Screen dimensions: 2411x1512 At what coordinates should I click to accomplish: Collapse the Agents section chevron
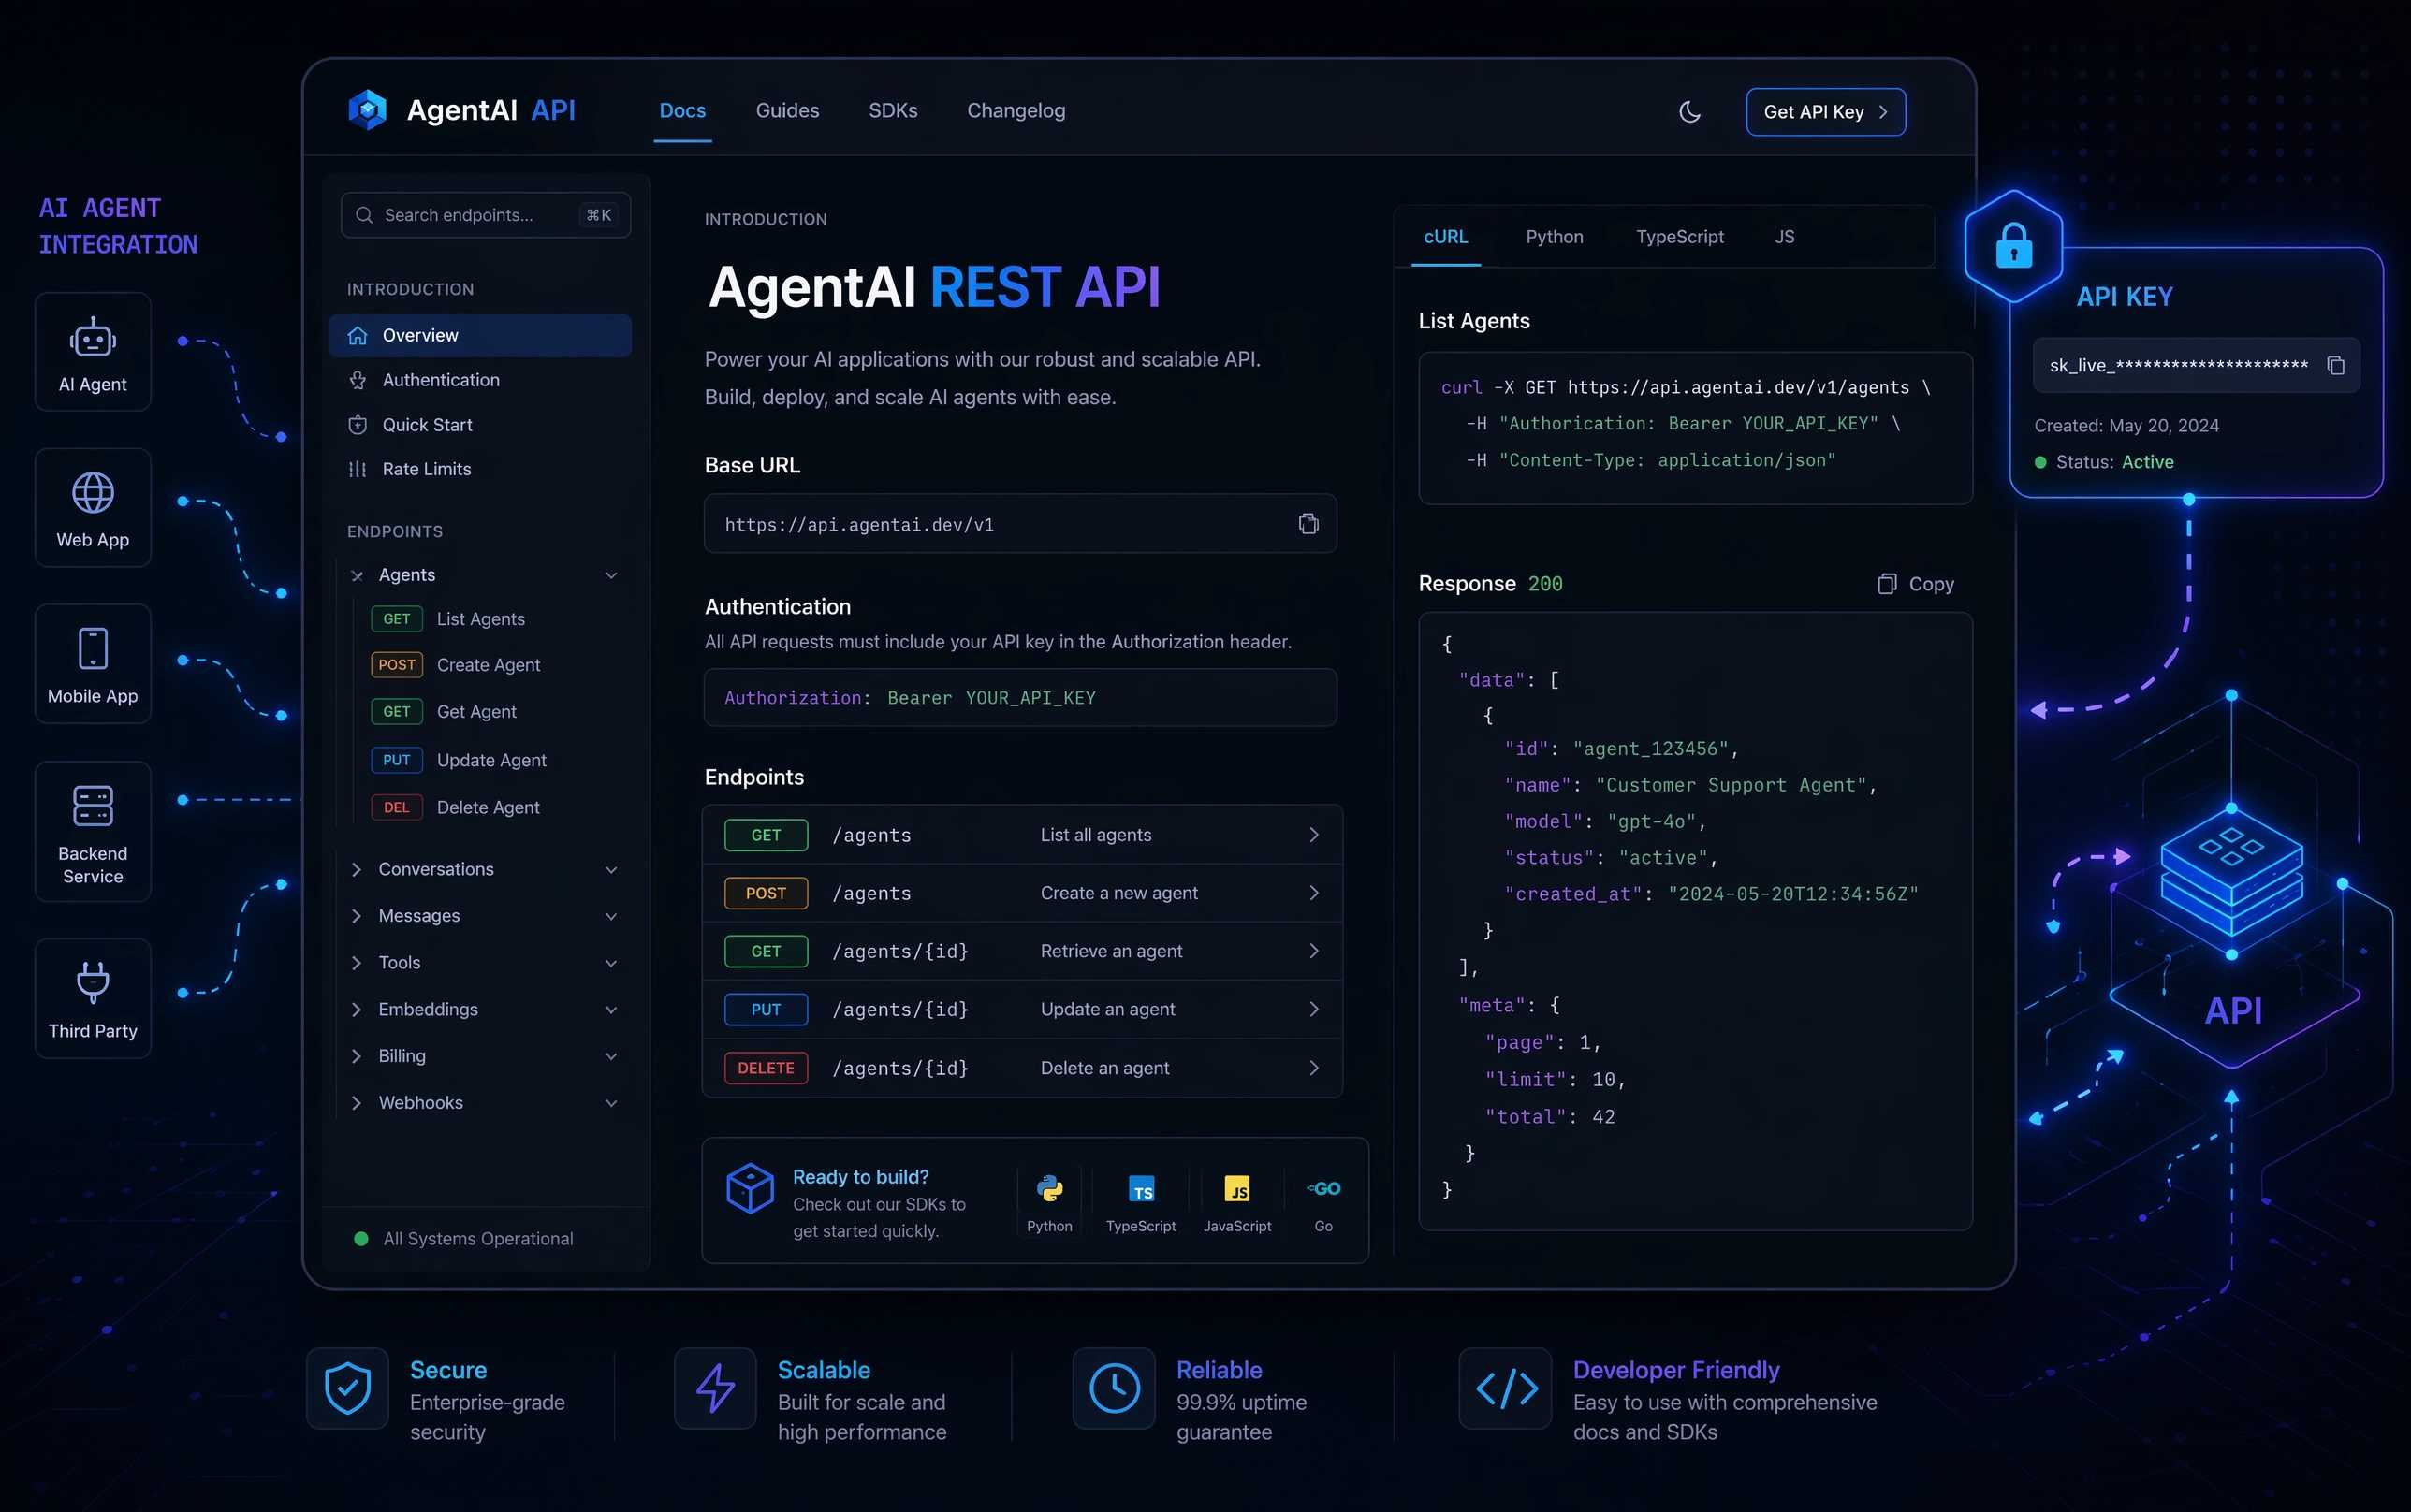pyautogui.click(x=611, y=575)
